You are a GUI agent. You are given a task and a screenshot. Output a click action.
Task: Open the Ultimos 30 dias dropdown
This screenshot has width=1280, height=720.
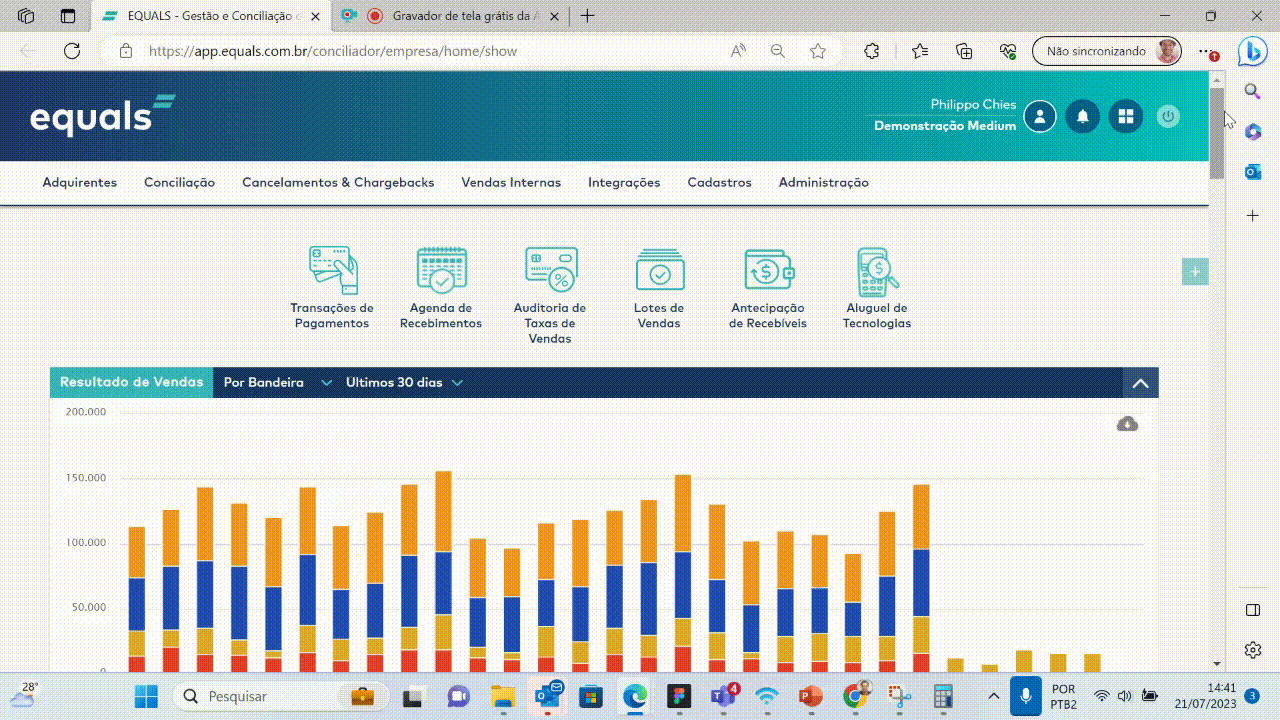tap(404, 383)
